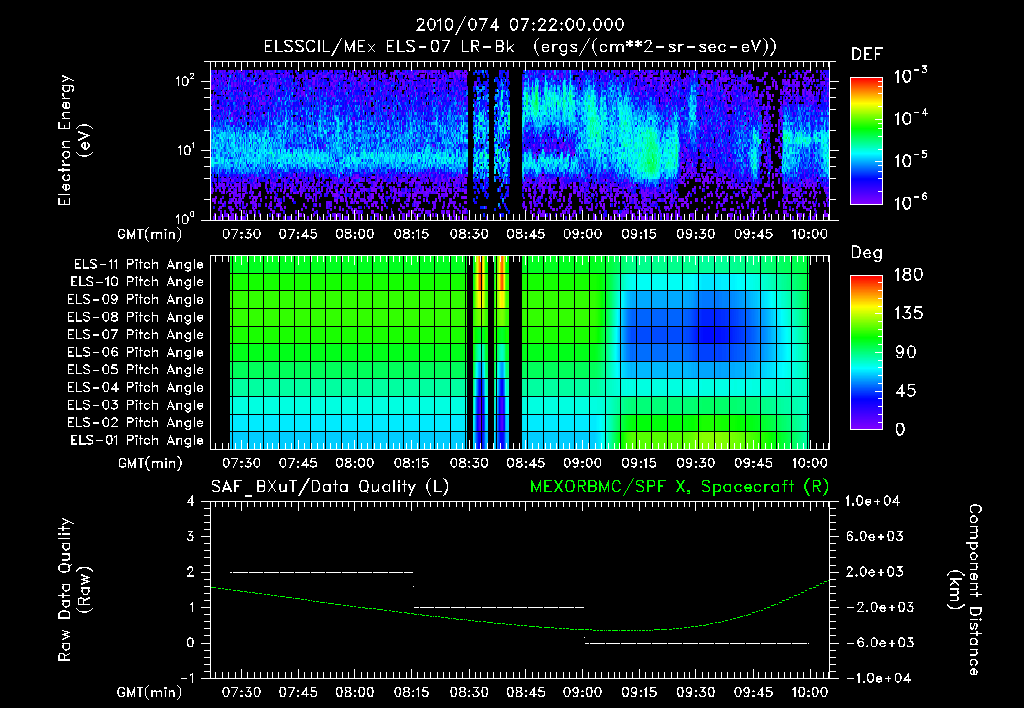1024x708 pixels.
Task: Select the ELS-02 Pitch Angle row label
Action: [x=135, y=423]
